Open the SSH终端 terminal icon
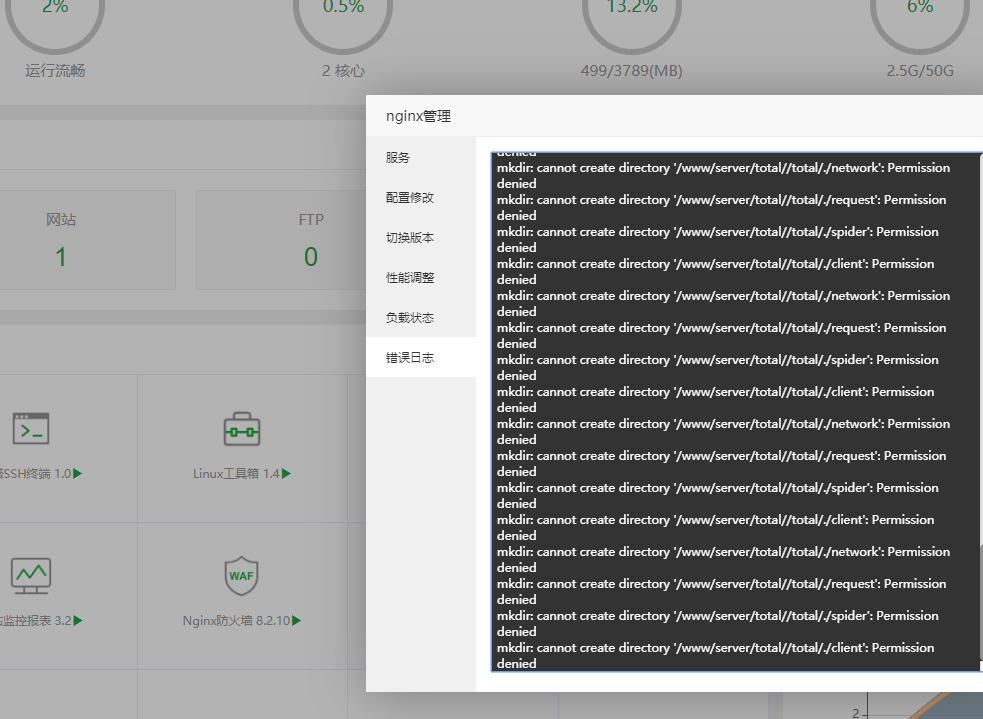 coord(30,429)
